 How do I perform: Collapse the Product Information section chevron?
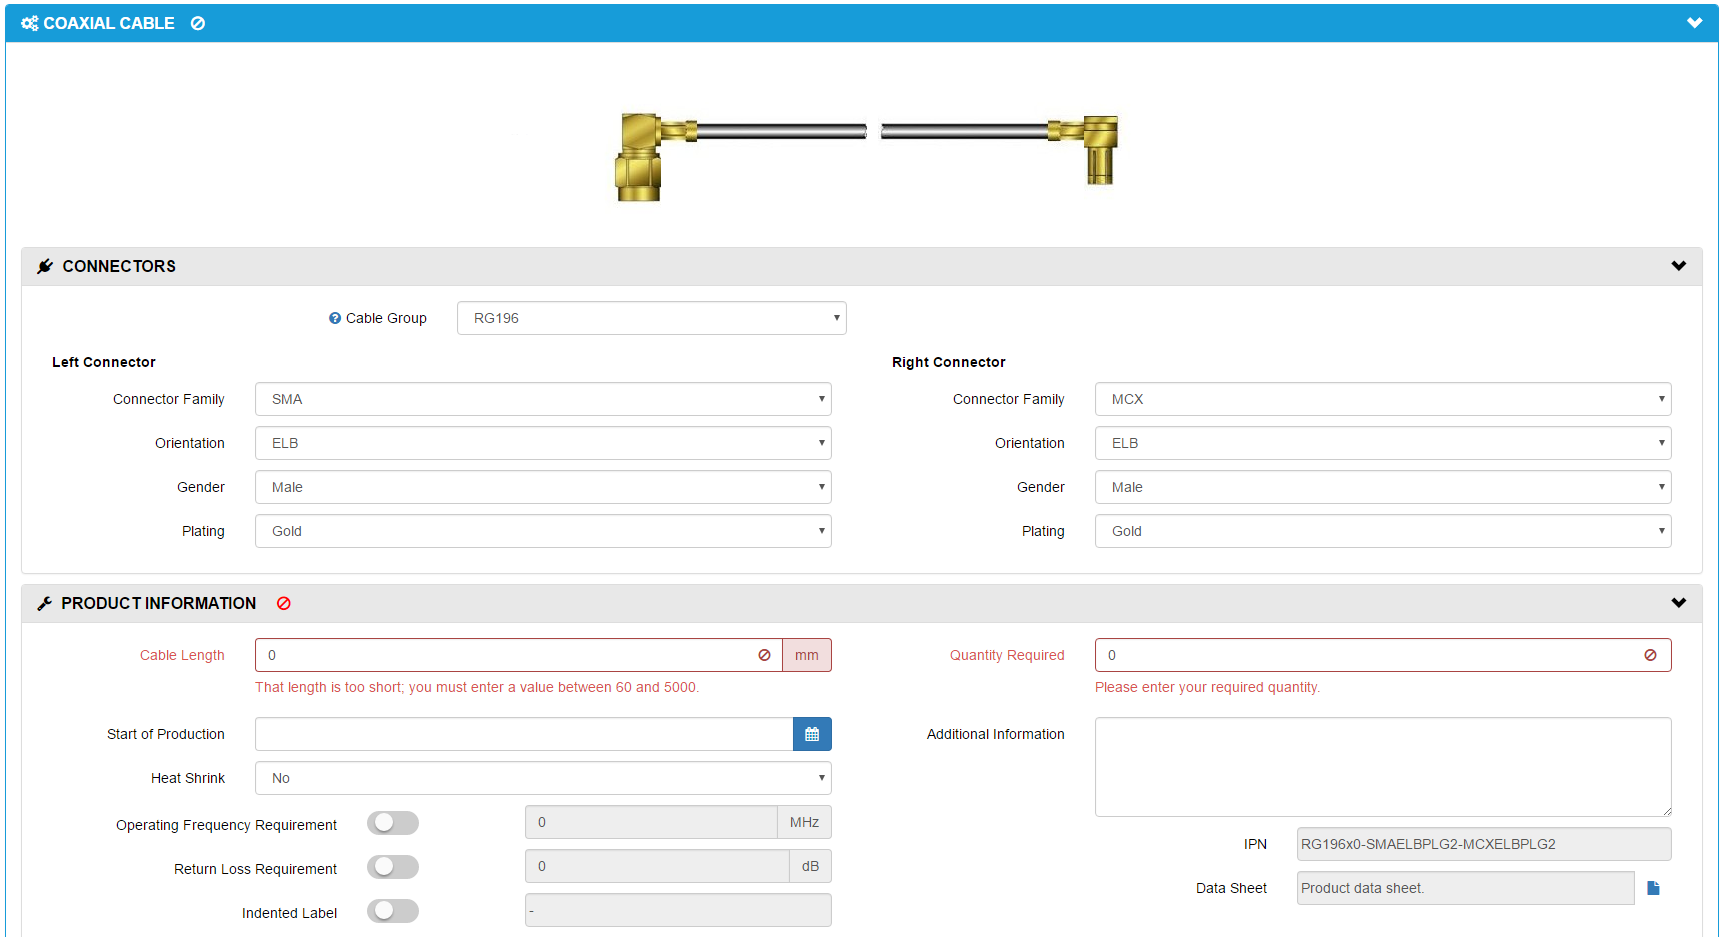(1678, 603)
